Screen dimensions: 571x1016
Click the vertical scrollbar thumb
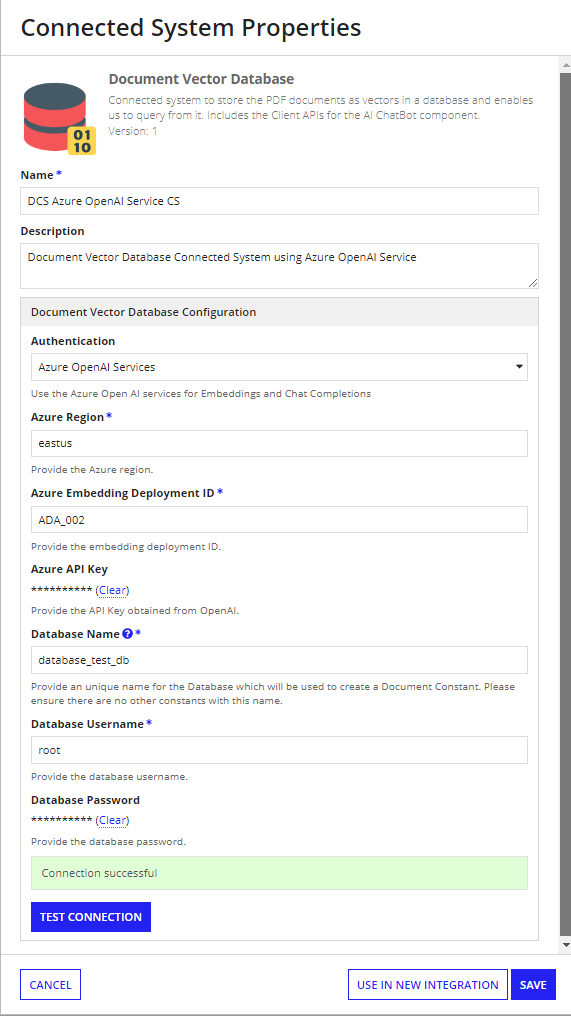(565, 502)
